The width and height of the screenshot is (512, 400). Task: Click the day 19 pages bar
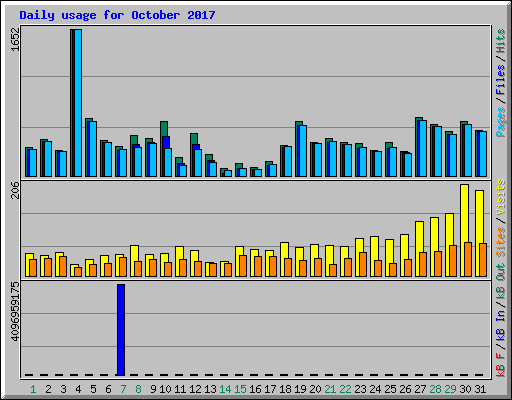point(303,151)
